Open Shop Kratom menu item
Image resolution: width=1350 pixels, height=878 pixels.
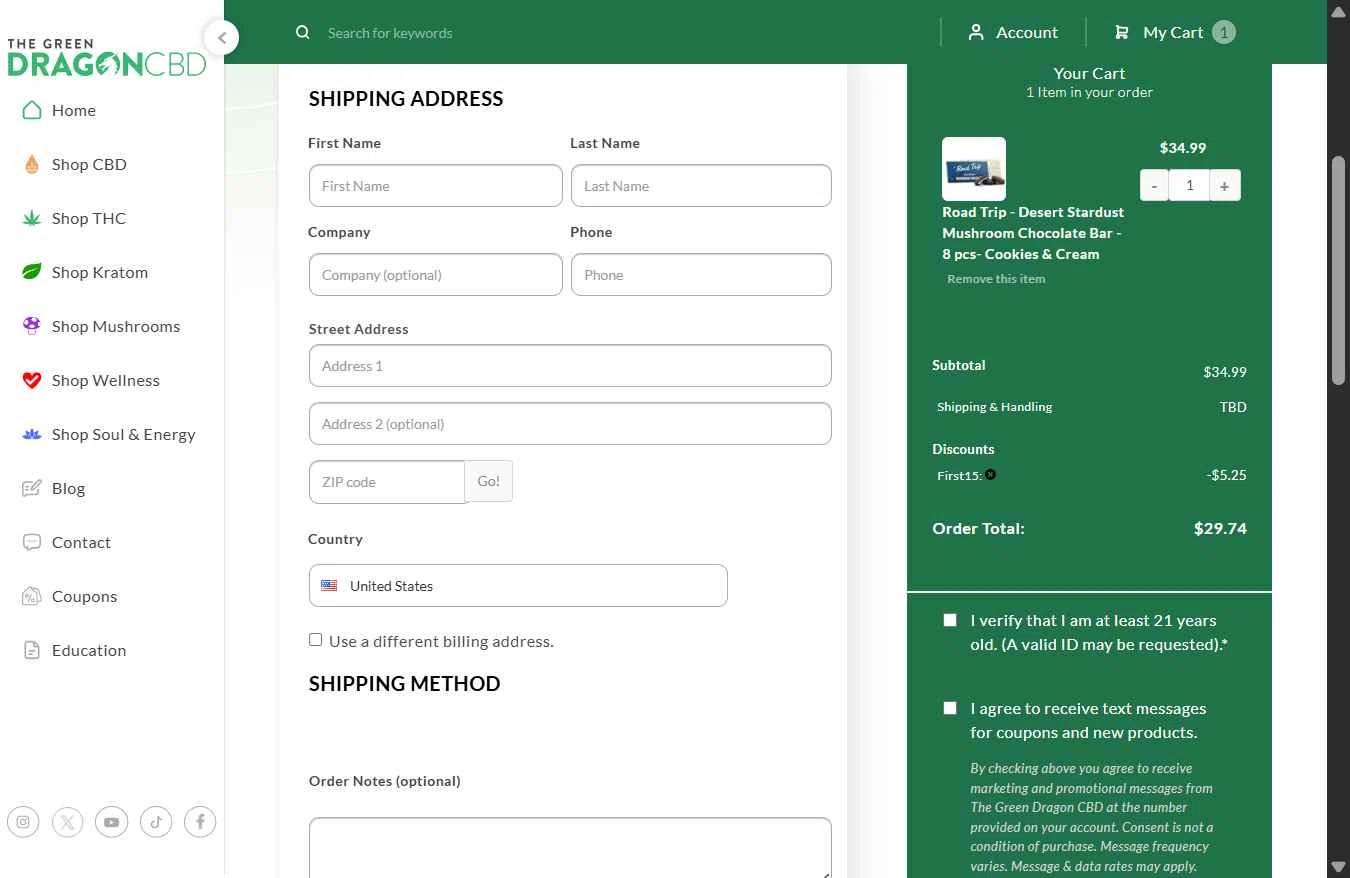point(100,272)
